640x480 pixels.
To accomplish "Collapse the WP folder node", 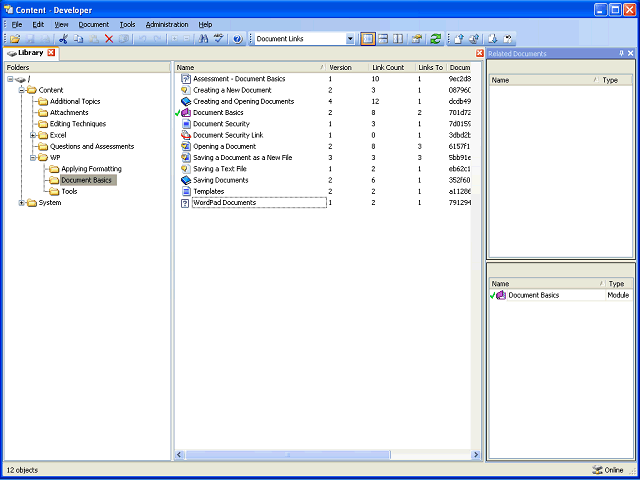I will click(33, 158).
